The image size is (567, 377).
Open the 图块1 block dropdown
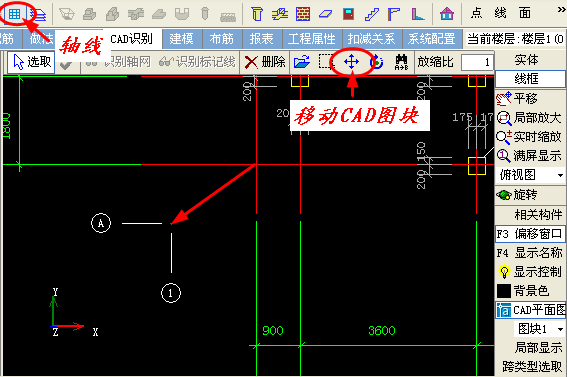tap(560, 329)
